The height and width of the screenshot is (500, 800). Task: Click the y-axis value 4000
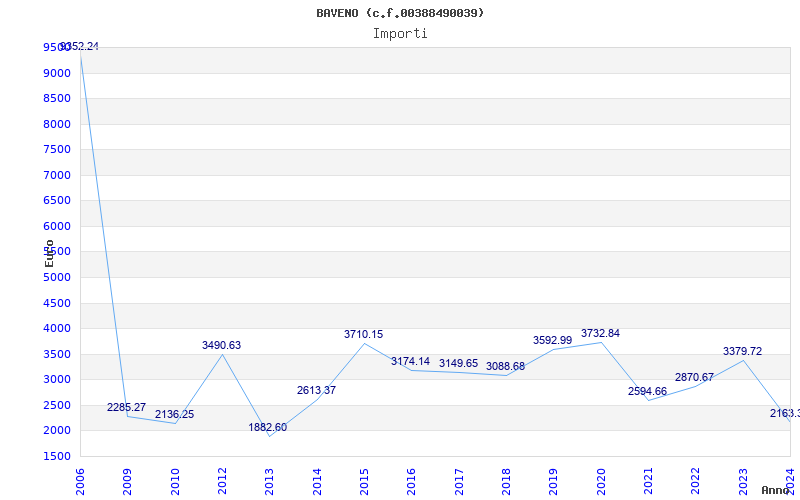(x=57, y=329)
